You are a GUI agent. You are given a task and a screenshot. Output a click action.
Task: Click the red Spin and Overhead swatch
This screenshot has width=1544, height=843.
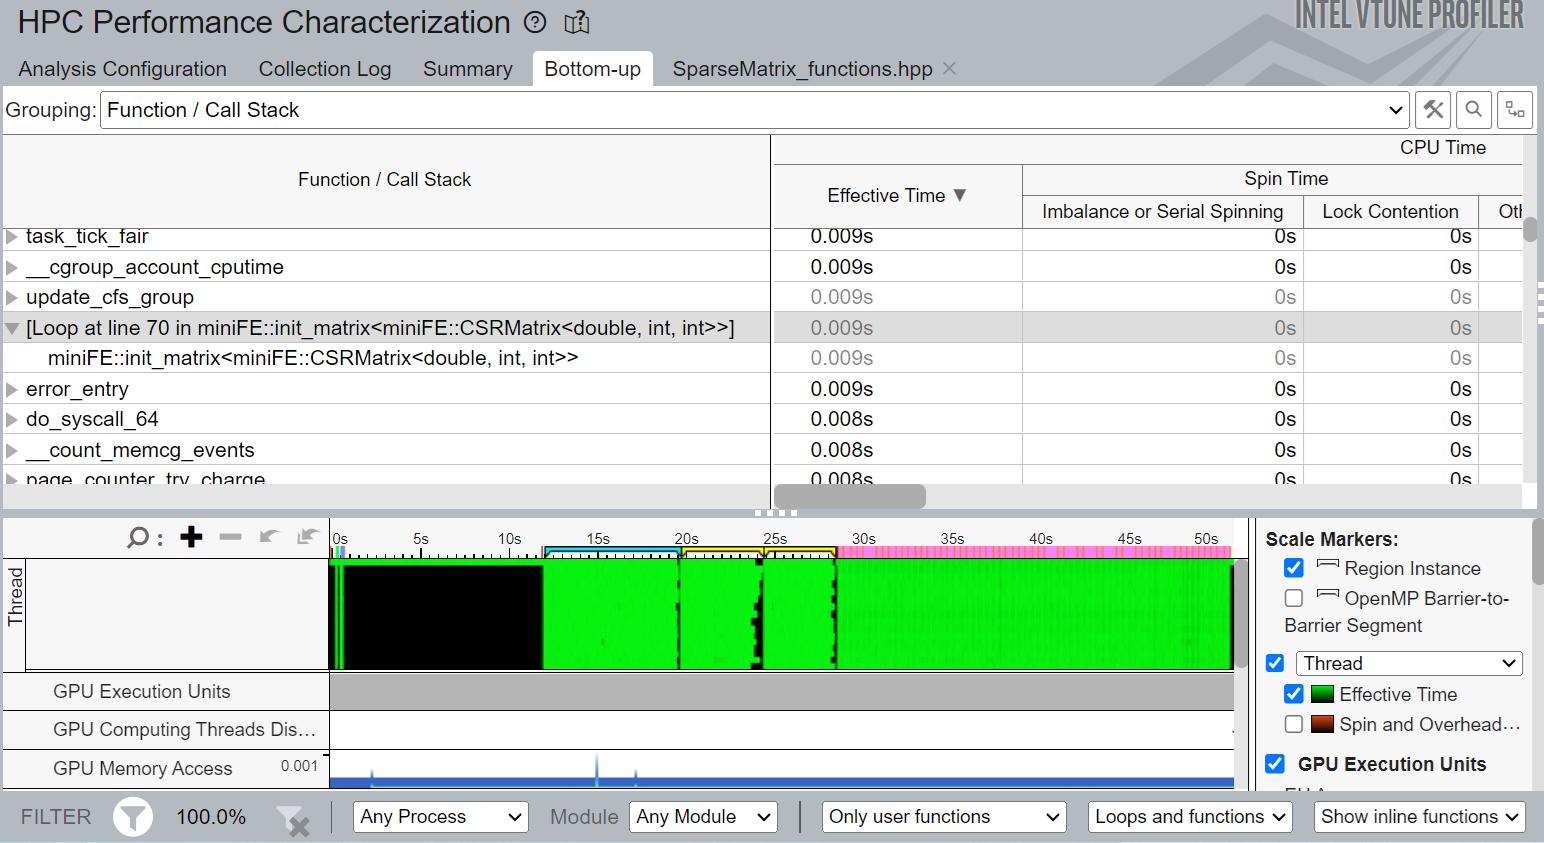pos(1322,724)
